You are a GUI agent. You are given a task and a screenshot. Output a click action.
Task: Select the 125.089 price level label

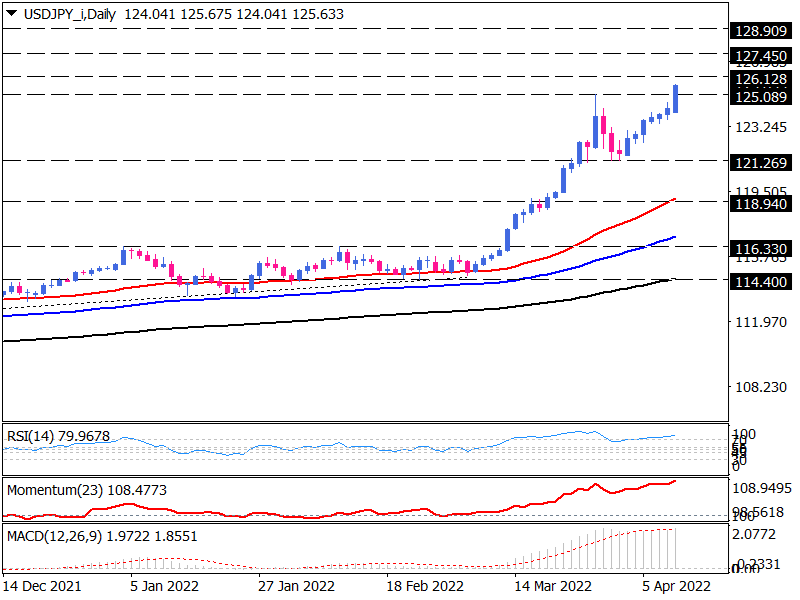point(761,96)
